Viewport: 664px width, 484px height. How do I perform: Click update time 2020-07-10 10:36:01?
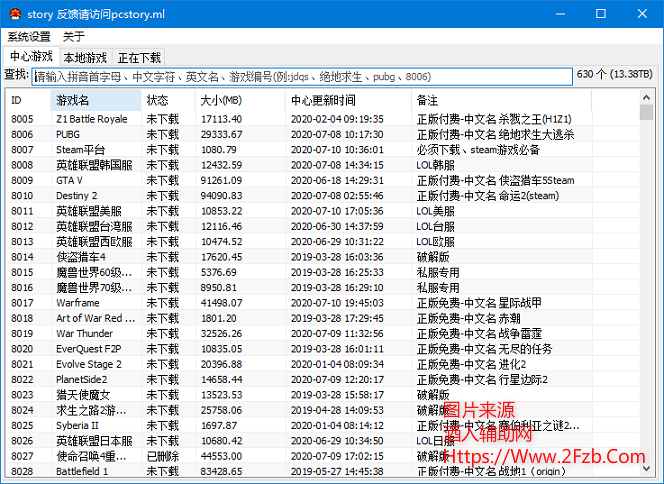[337, 149]
